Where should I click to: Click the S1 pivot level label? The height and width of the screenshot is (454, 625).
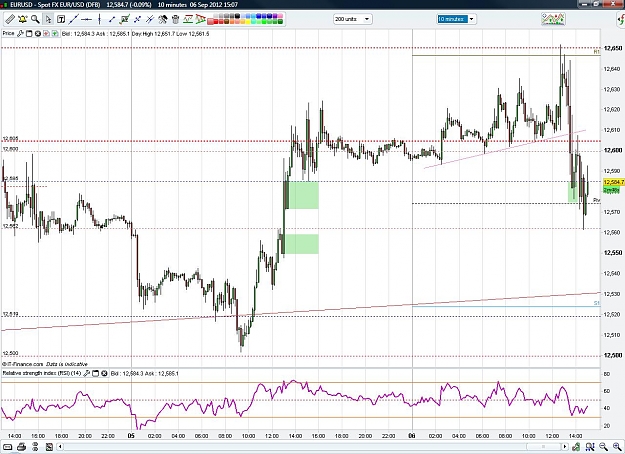pos(596,303)
